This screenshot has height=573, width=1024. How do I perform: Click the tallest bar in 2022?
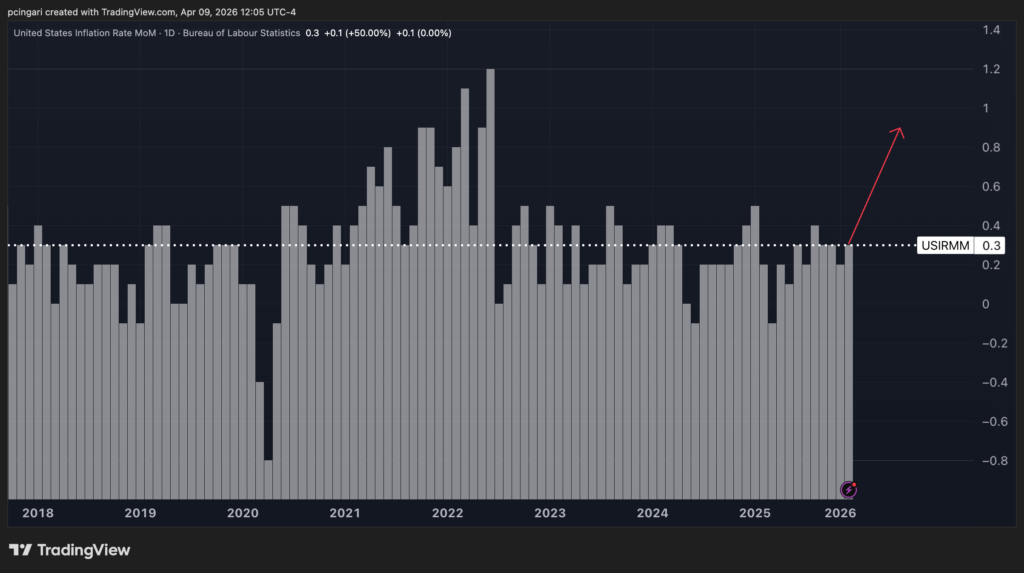pyautogui.click(x=490, y=284)
